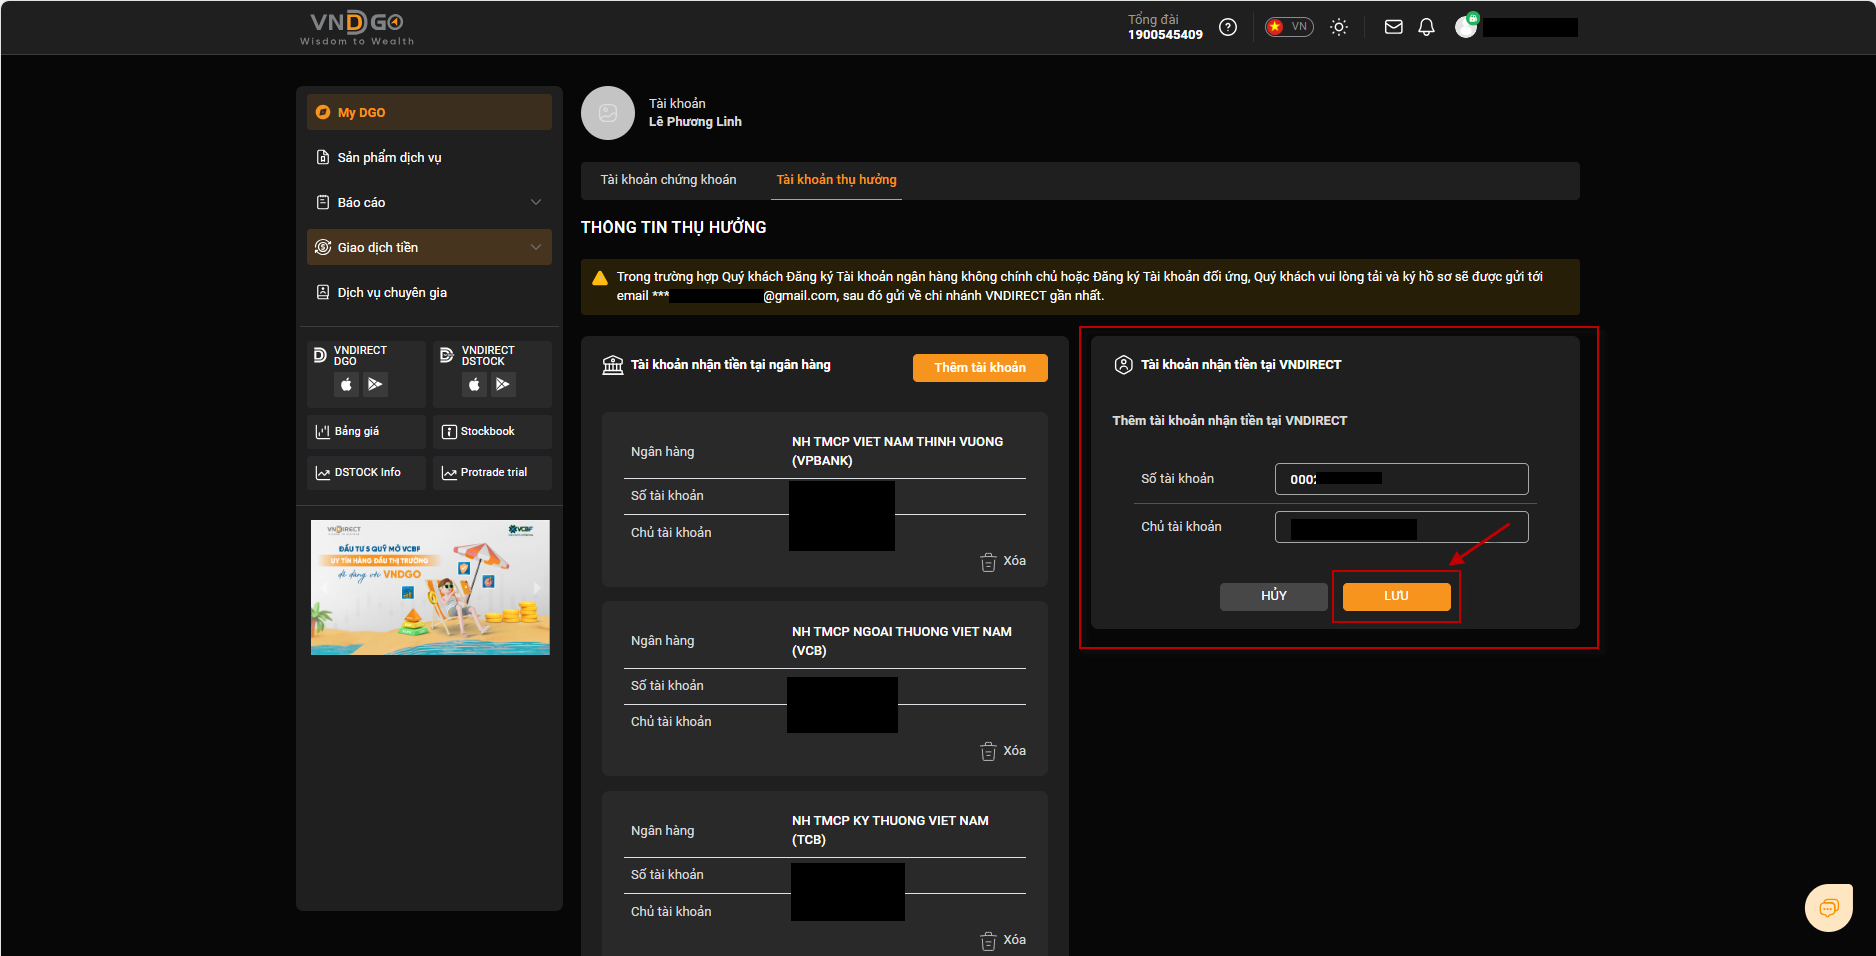Delete the VPBANK account with Xóa
This screenshot has height=956, width=1876.
coord(1003,561)
